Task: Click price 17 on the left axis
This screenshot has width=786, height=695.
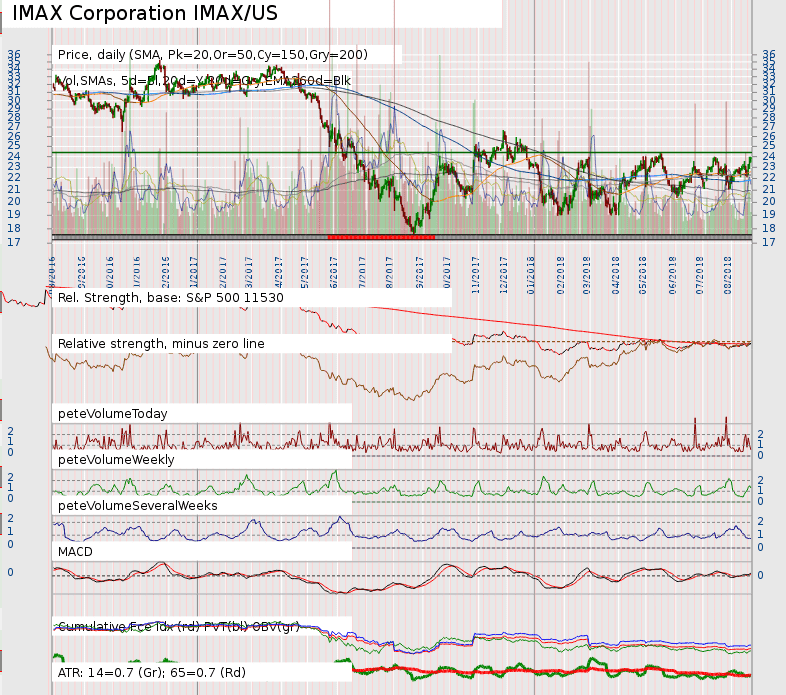Action: pyautogui.click(x=14, y=242)
